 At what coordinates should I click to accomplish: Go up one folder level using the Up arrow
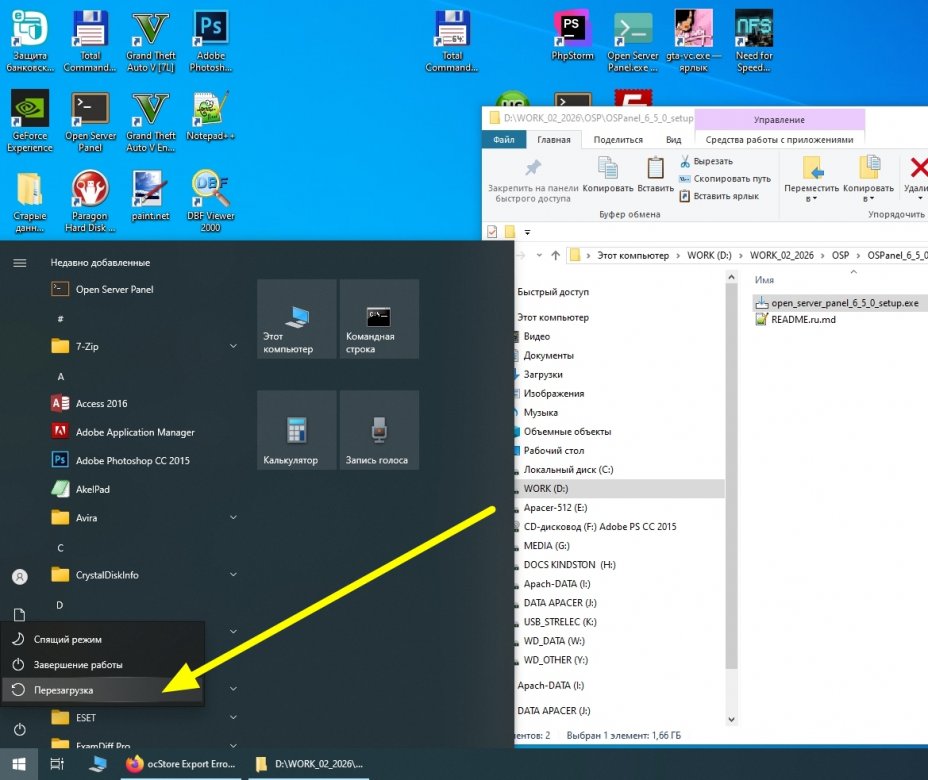[555, 255]
